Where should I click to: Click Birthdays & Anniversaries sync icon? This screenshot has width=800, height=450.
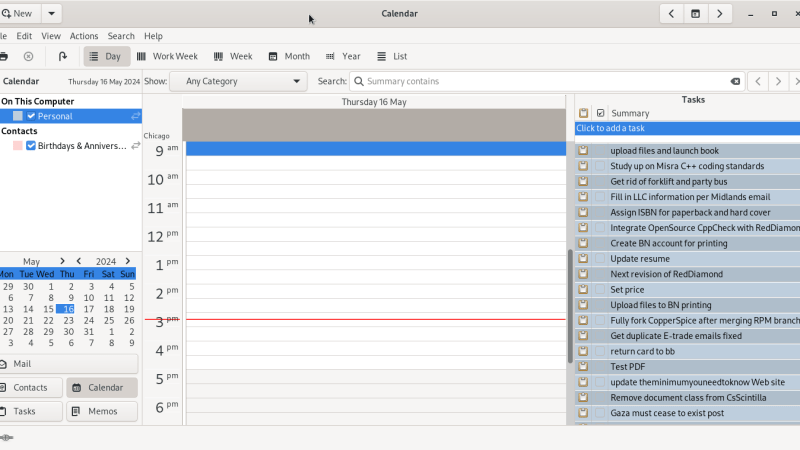click(135, 146)
